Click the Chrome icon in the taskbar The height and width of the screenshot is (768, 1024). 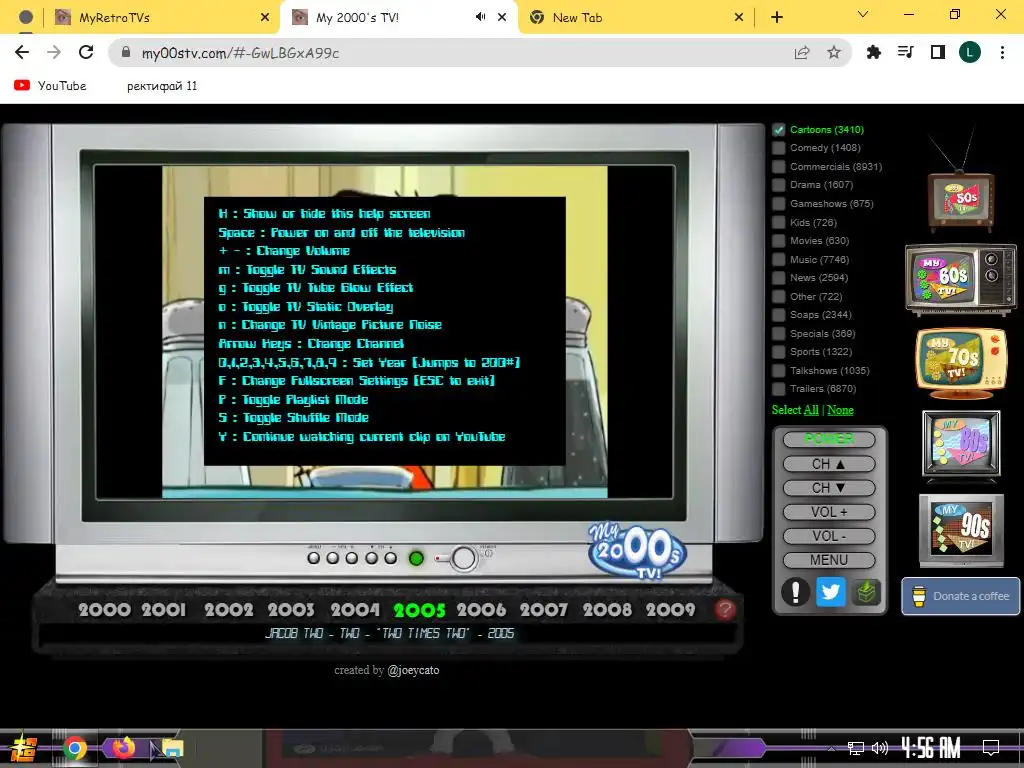[74, 748]
